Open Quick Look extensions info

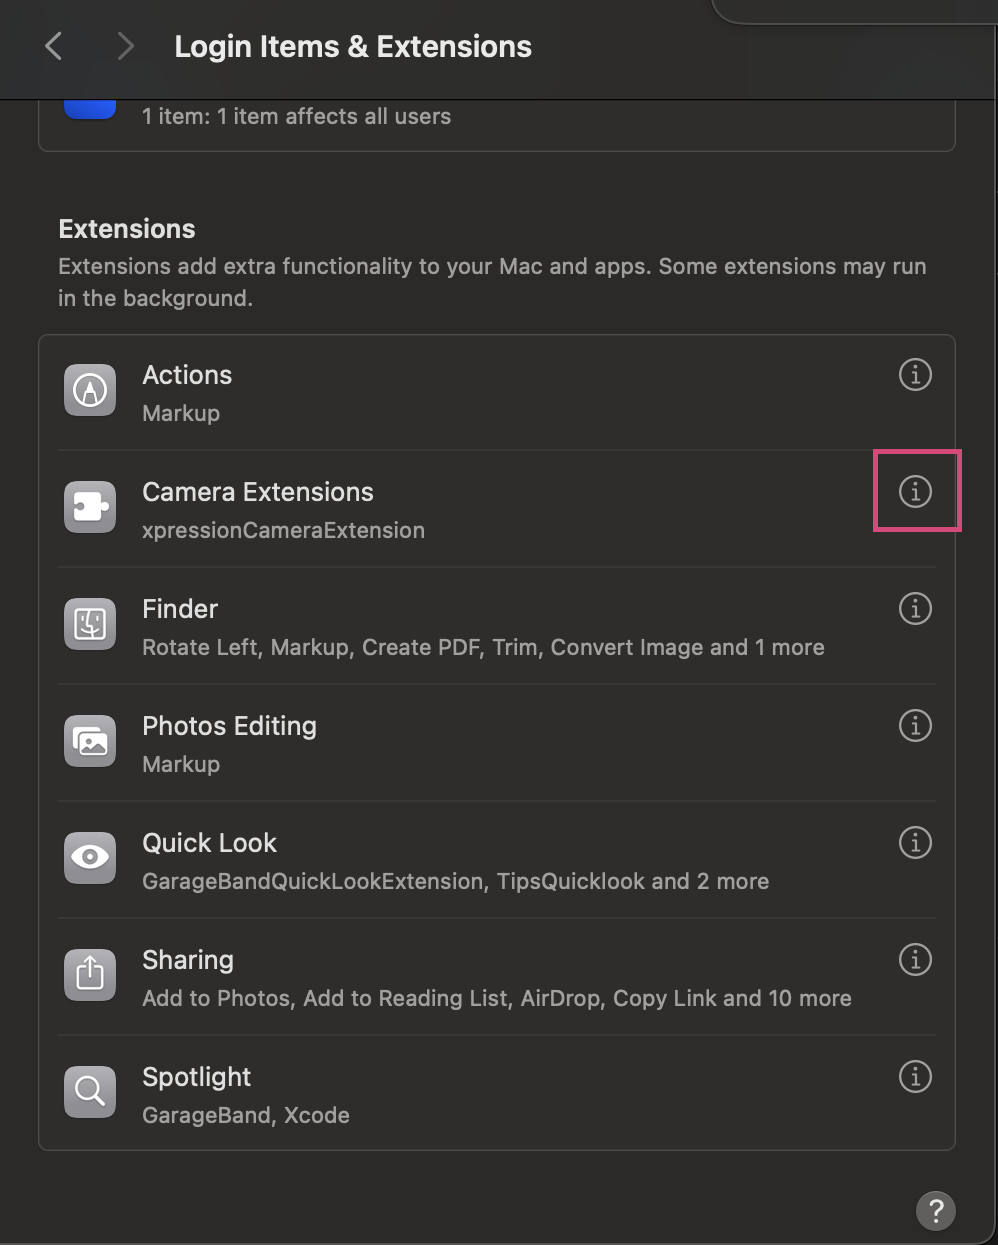[x=915, y=842]
